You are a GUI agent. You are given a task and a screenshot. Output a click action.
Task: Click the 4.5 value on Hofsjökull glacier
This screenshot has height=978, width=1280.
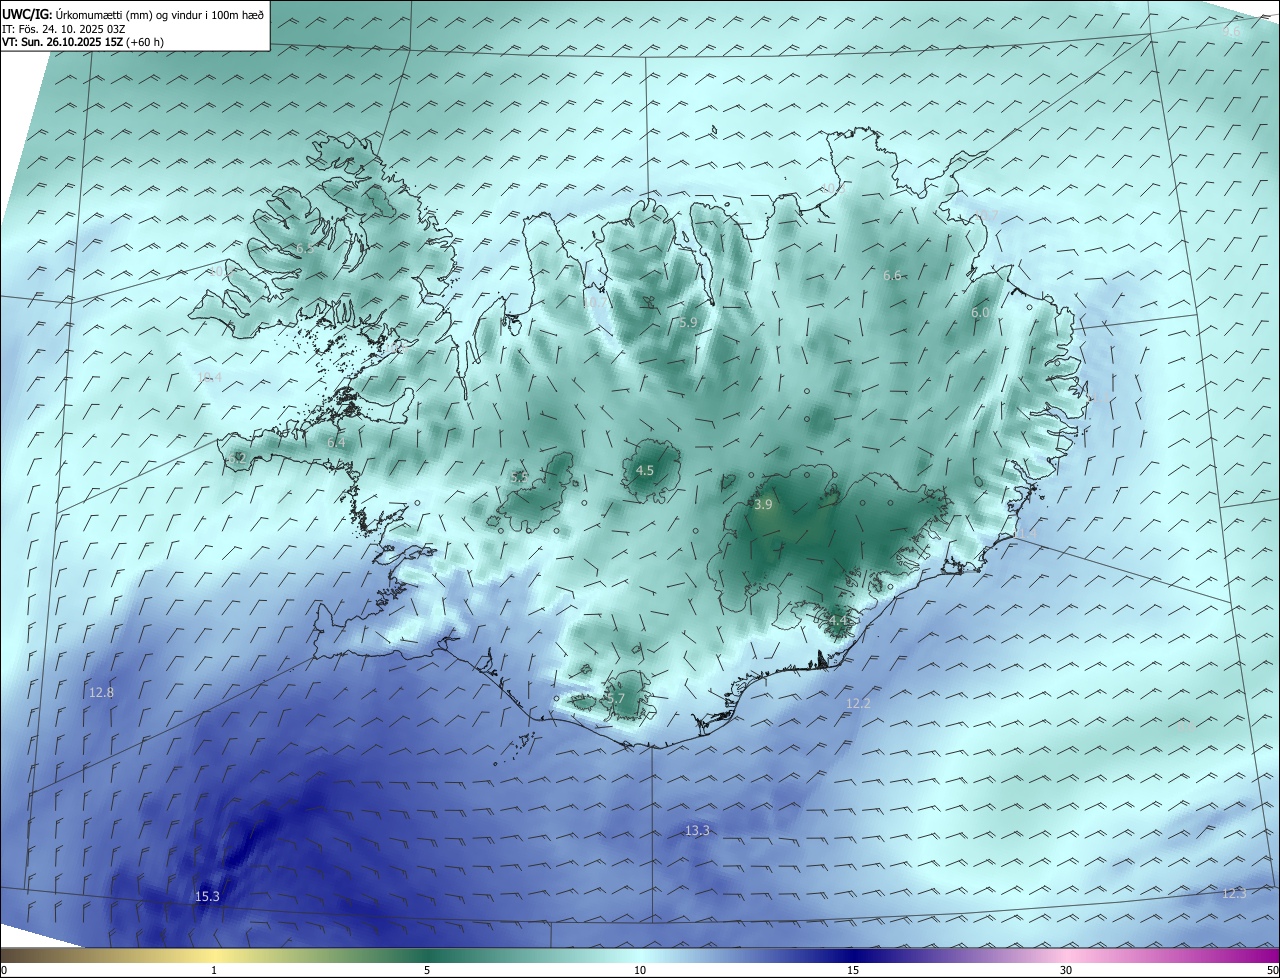[x=645, y=471]
